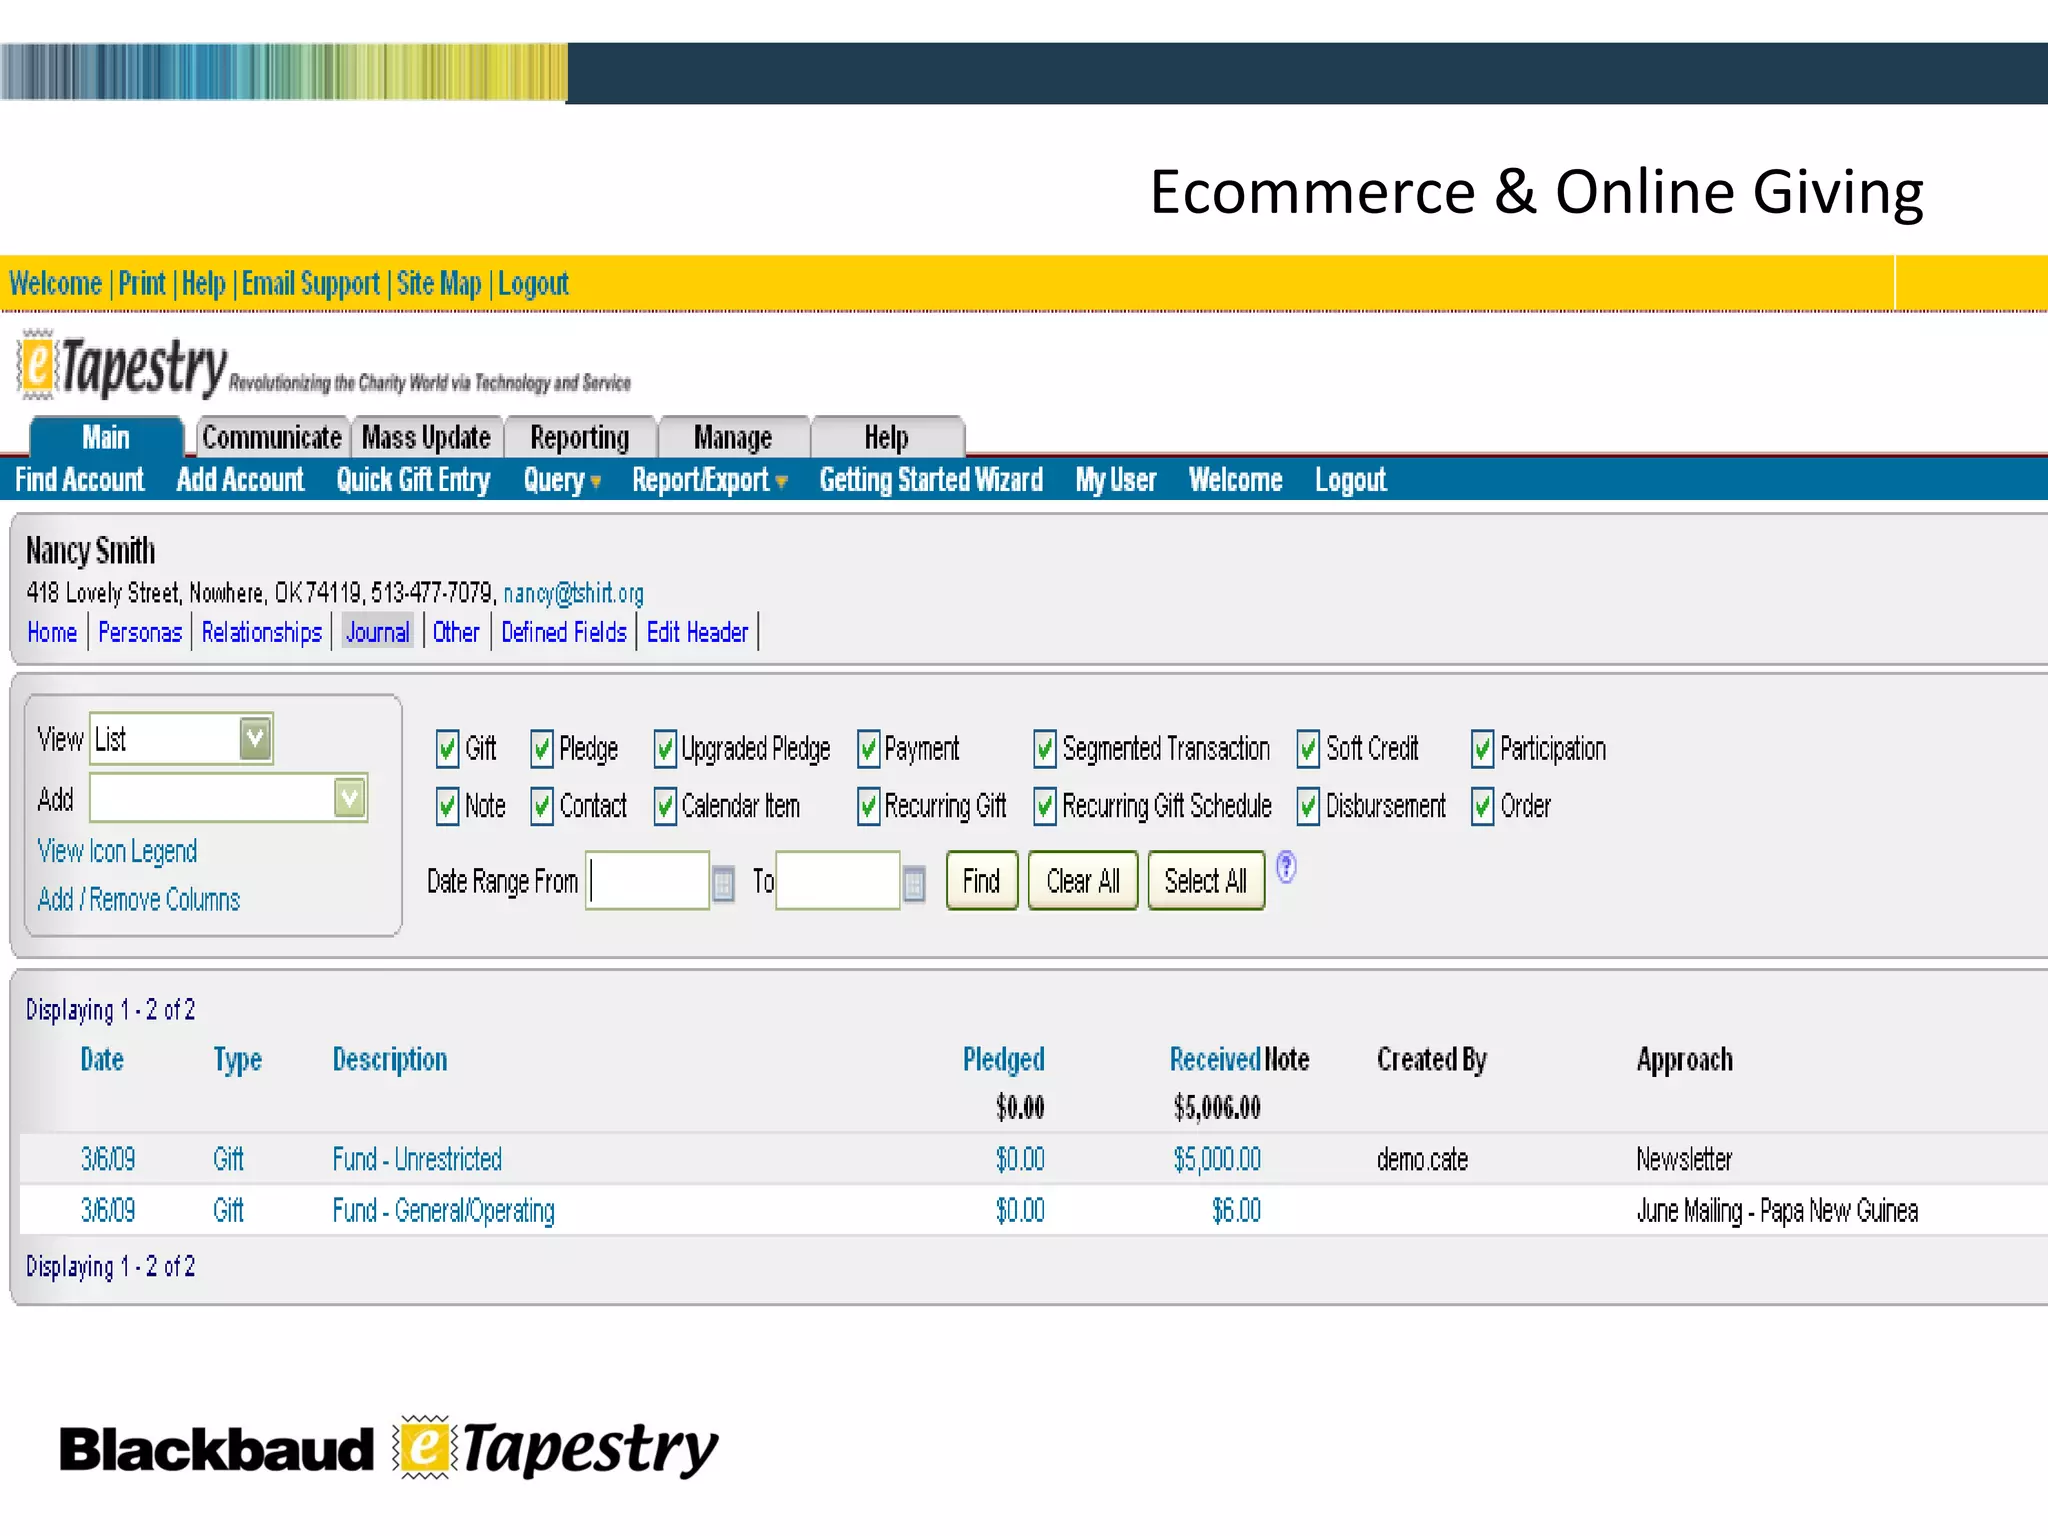Uncheck the Soft Credit checkbox

pos(1308,748)
